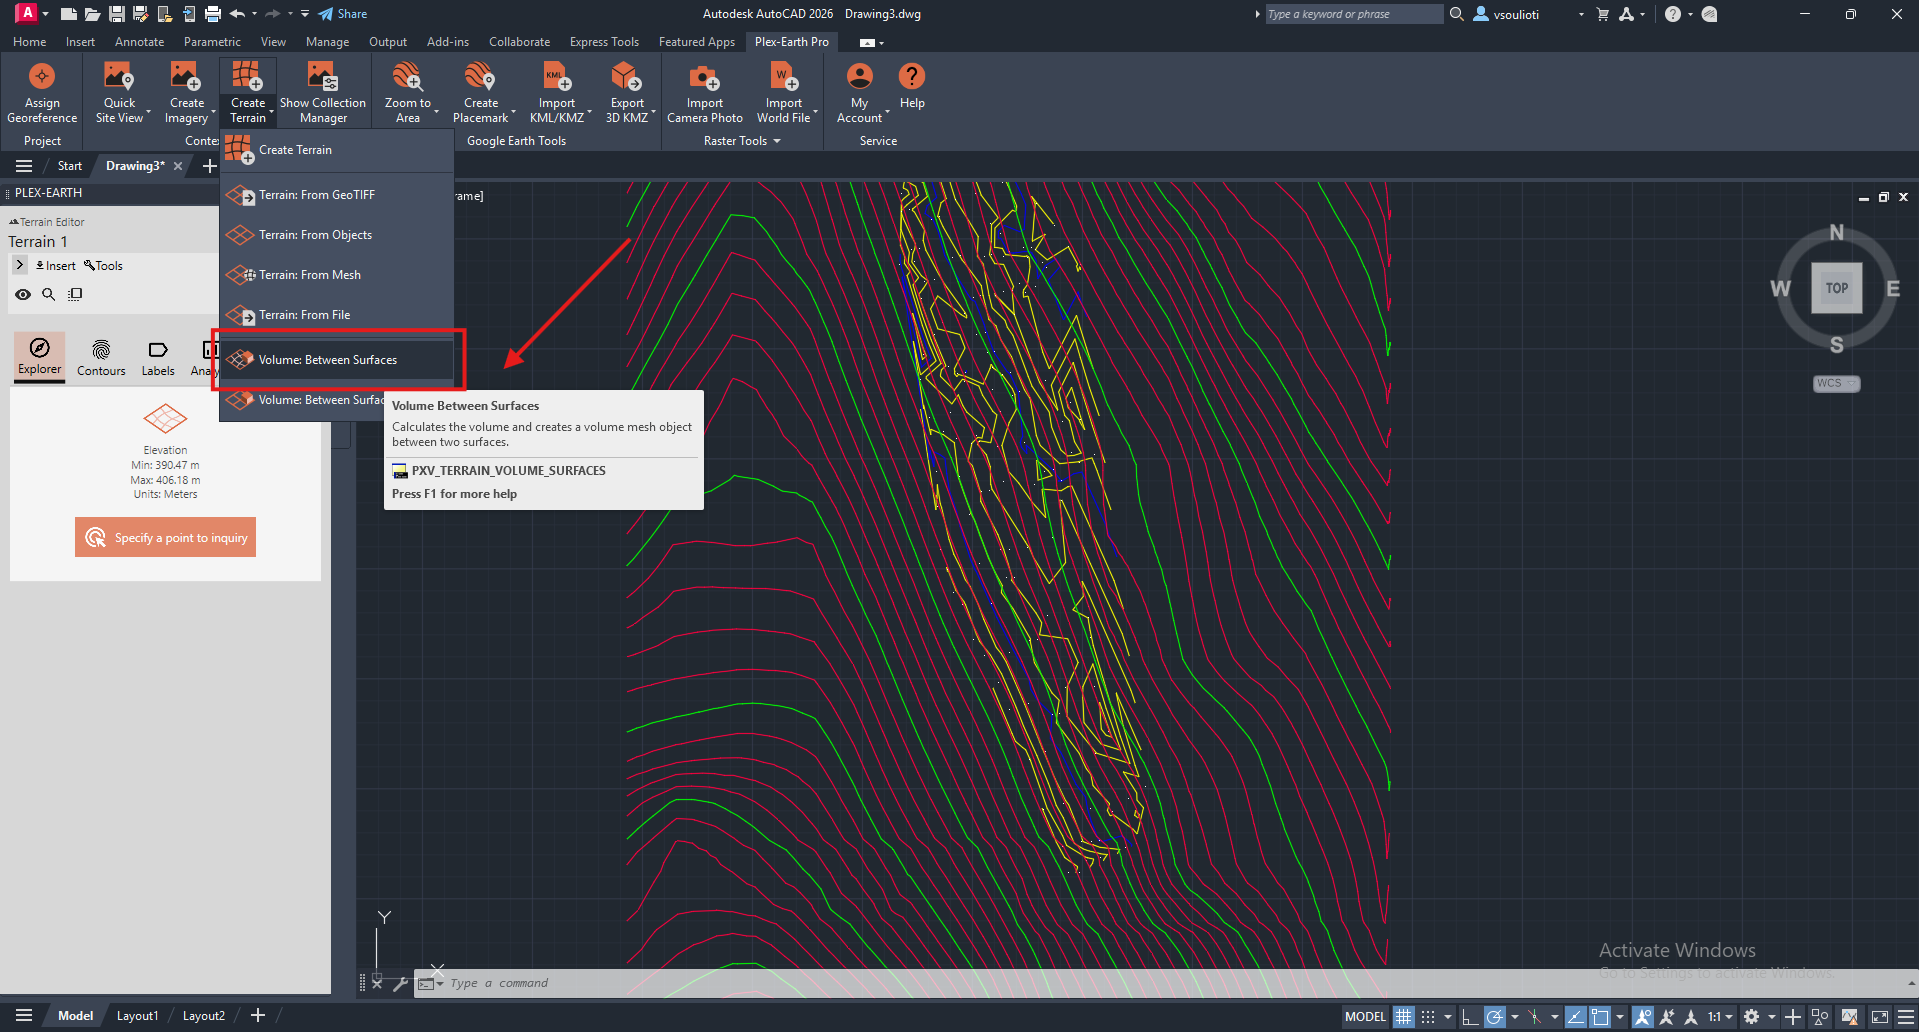Click the keyword search box
The width and height of the screenshot is (1919, 1032).
pos(1354,14)
